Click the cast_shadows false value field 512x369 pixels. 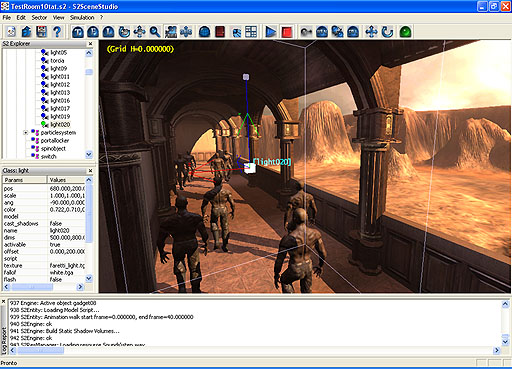point(66,224)
